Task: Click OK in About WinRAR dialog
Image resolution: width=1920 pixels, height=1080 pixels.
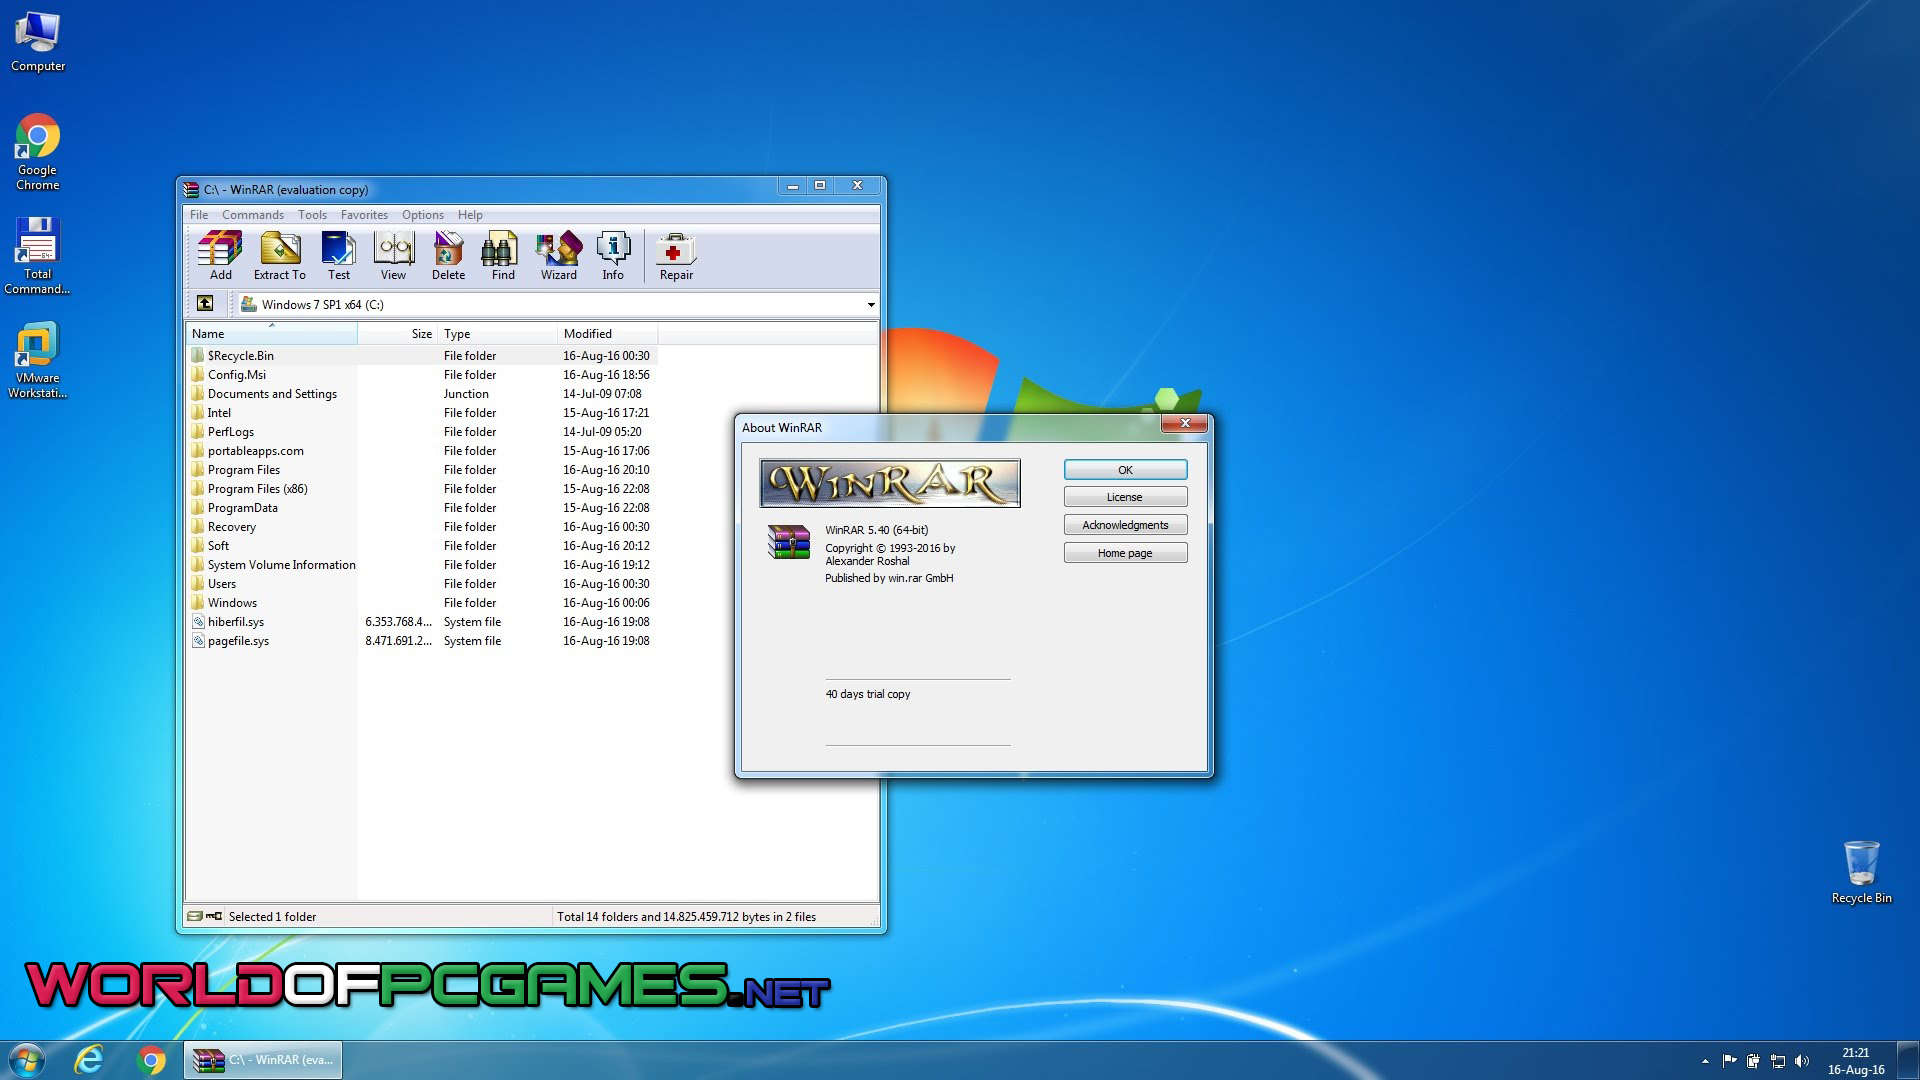Action: click(x=1125, y=470)
